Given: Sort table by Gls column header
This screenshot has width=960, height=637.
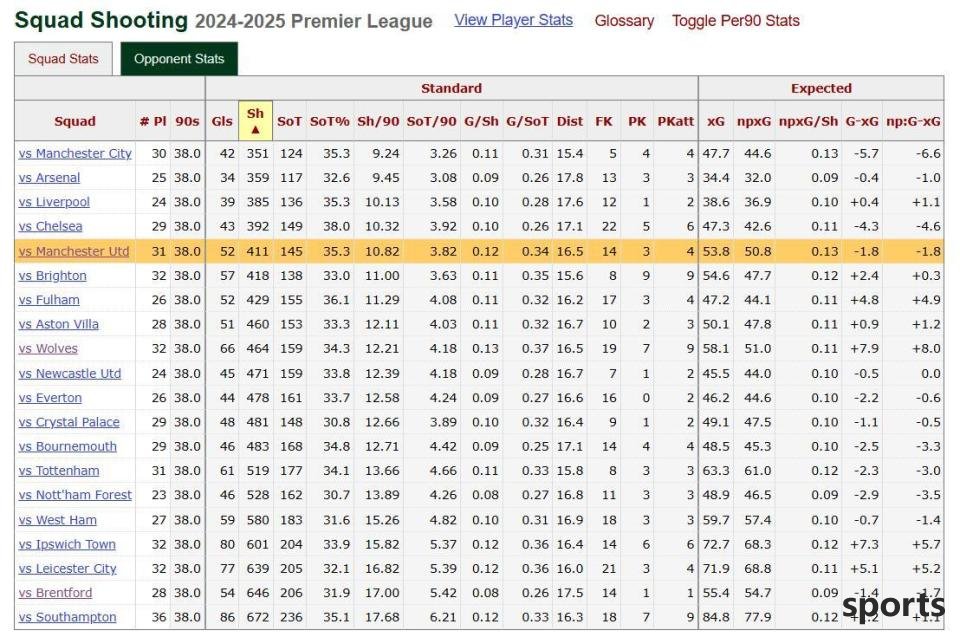Looking at the screenshot, I should [222, 121].
